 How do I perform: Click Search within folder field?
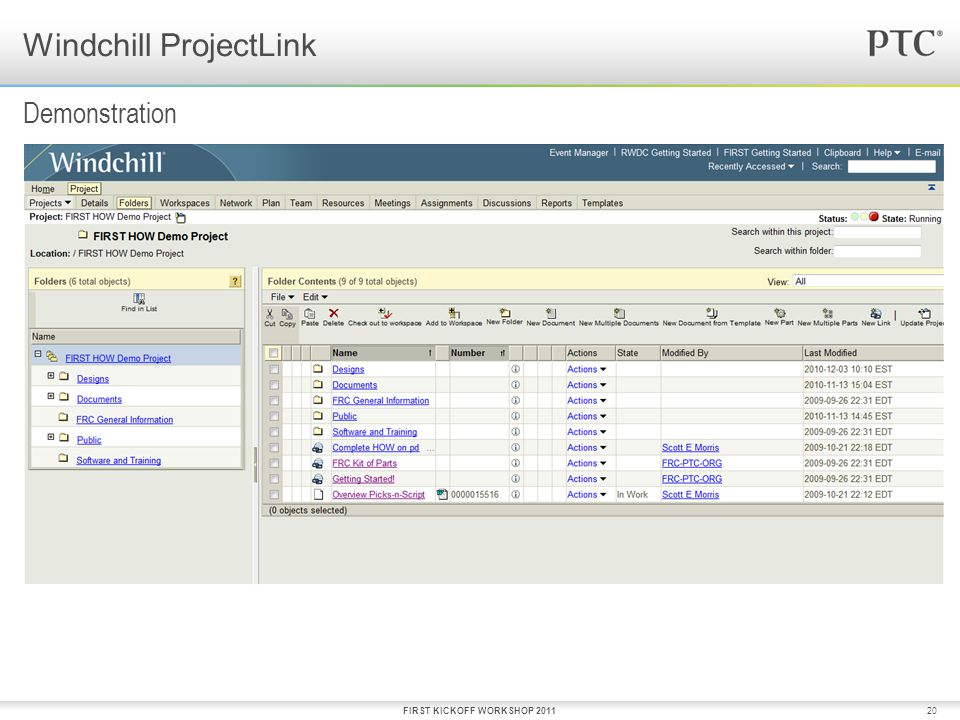tap(877, 251)
